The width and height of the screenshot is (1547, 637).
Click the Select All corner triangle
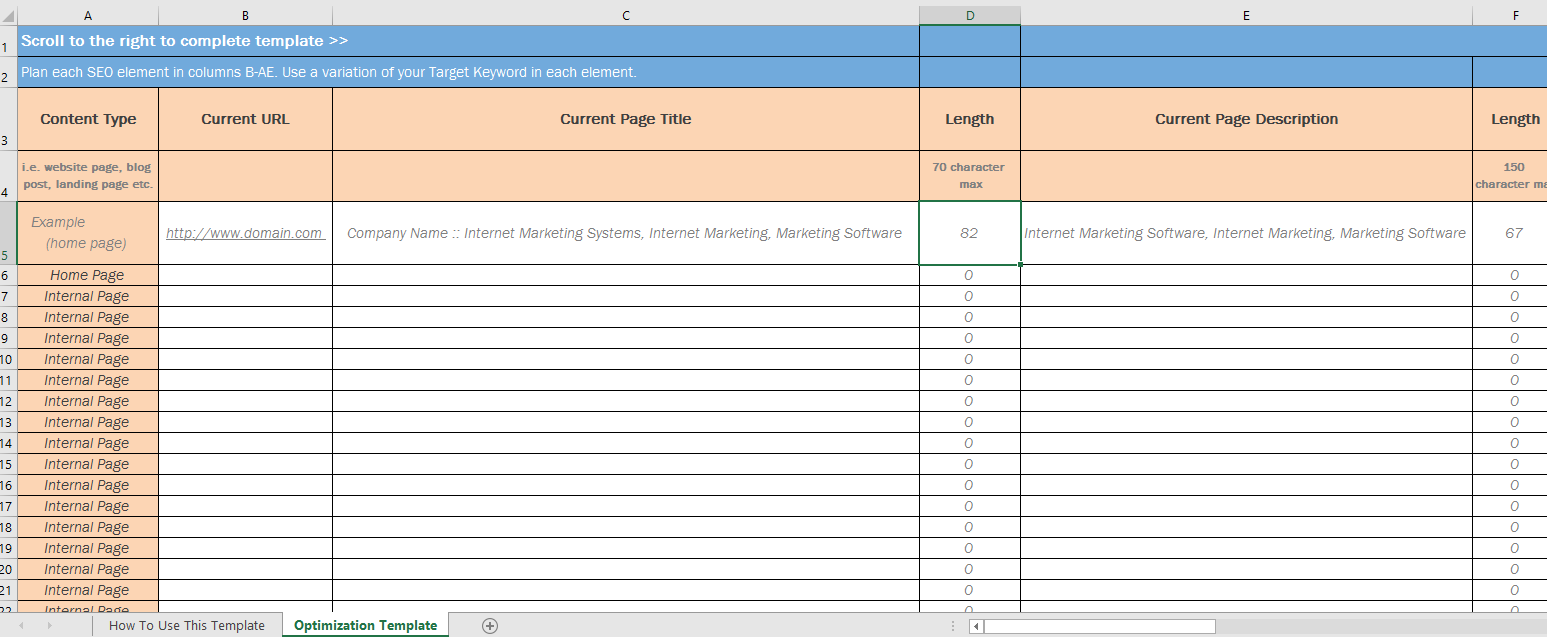point(9,17)
